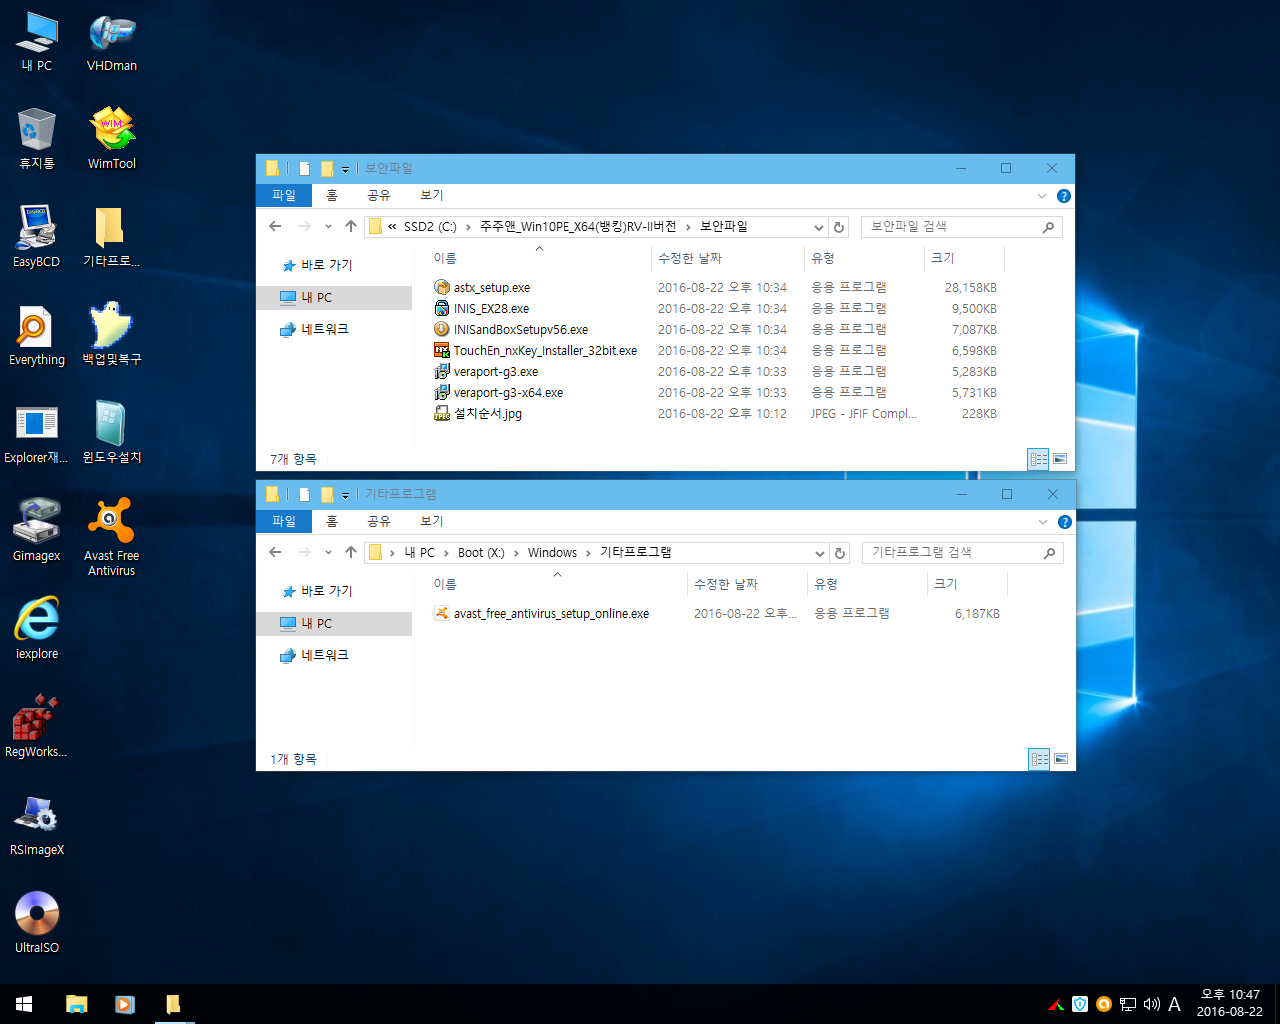This screenshot has width=1280, height=1024.
Task: Select INIS_EX28.exe file
Action: pos(481,309)
